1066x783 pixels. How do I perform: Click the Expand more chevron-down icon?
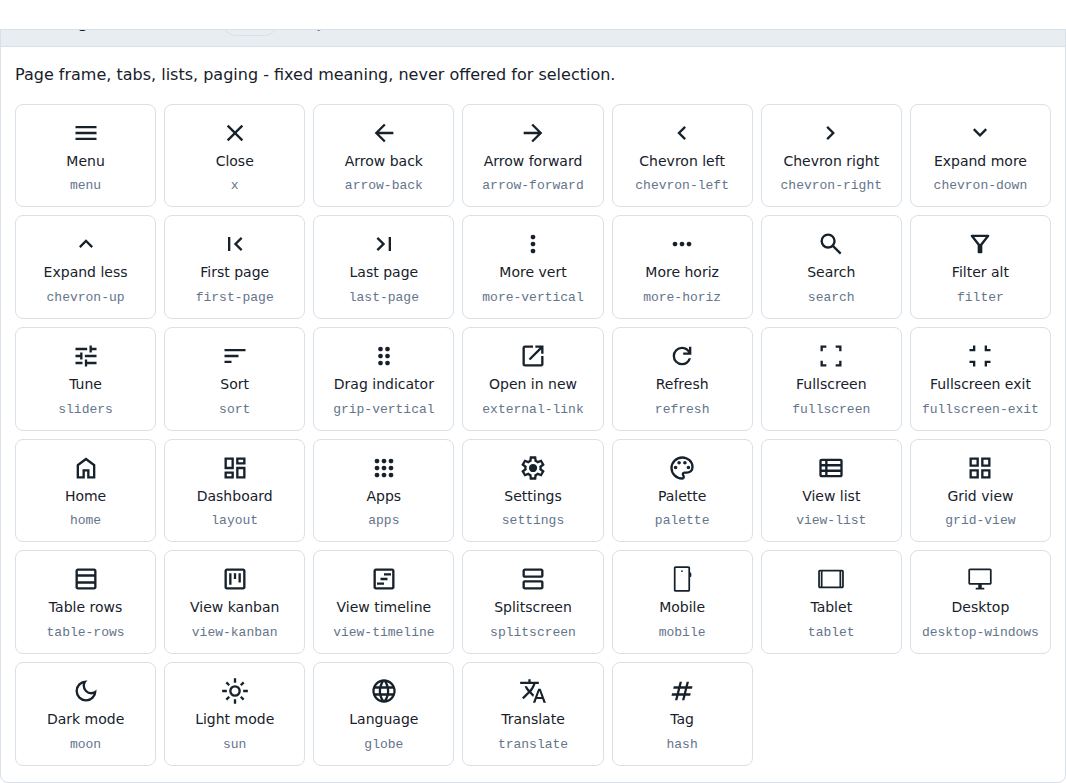980,133
